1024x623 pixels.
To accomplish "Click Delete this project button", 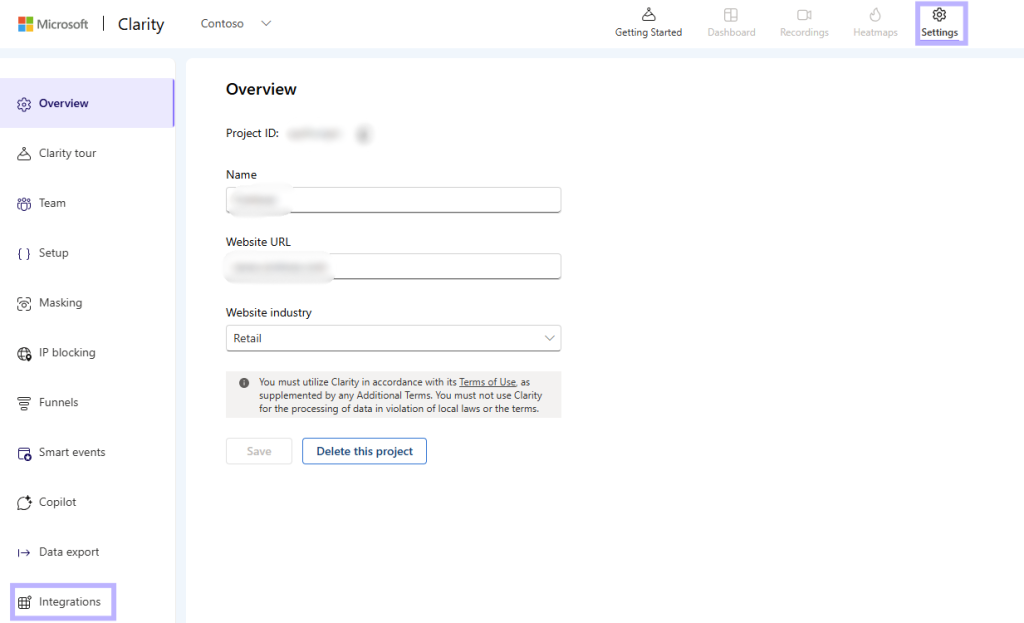I will [364, 451].
